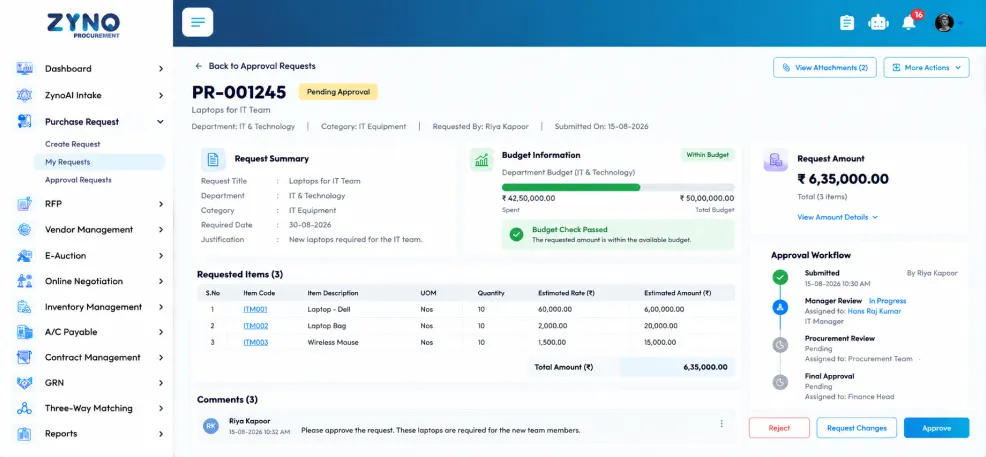Expand the ZynoAI Intake chevron

point(161,96)
